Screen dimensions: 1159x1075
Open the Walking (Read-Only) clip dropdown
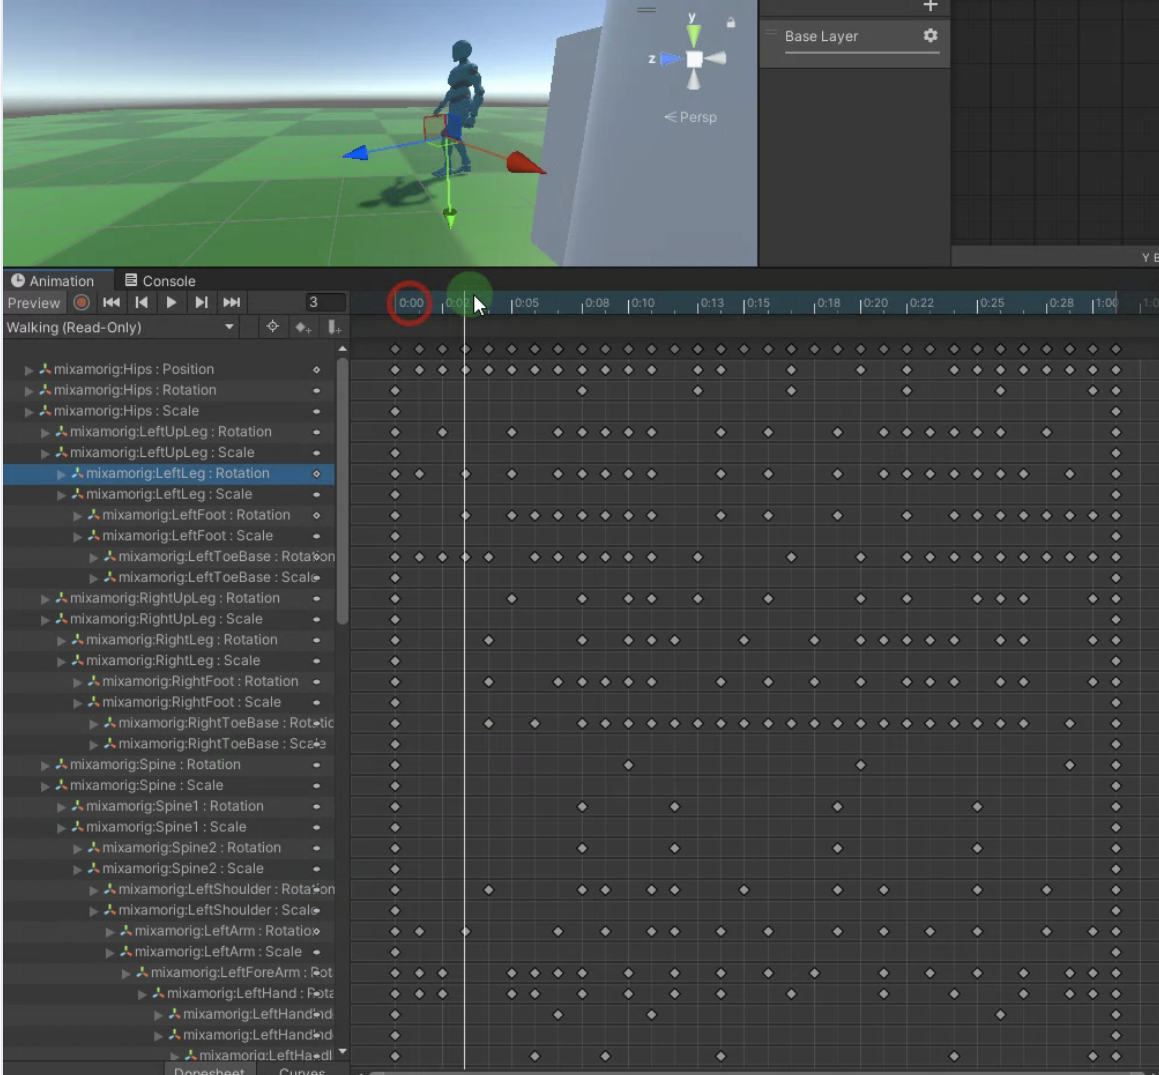click(x=120, y=327)
